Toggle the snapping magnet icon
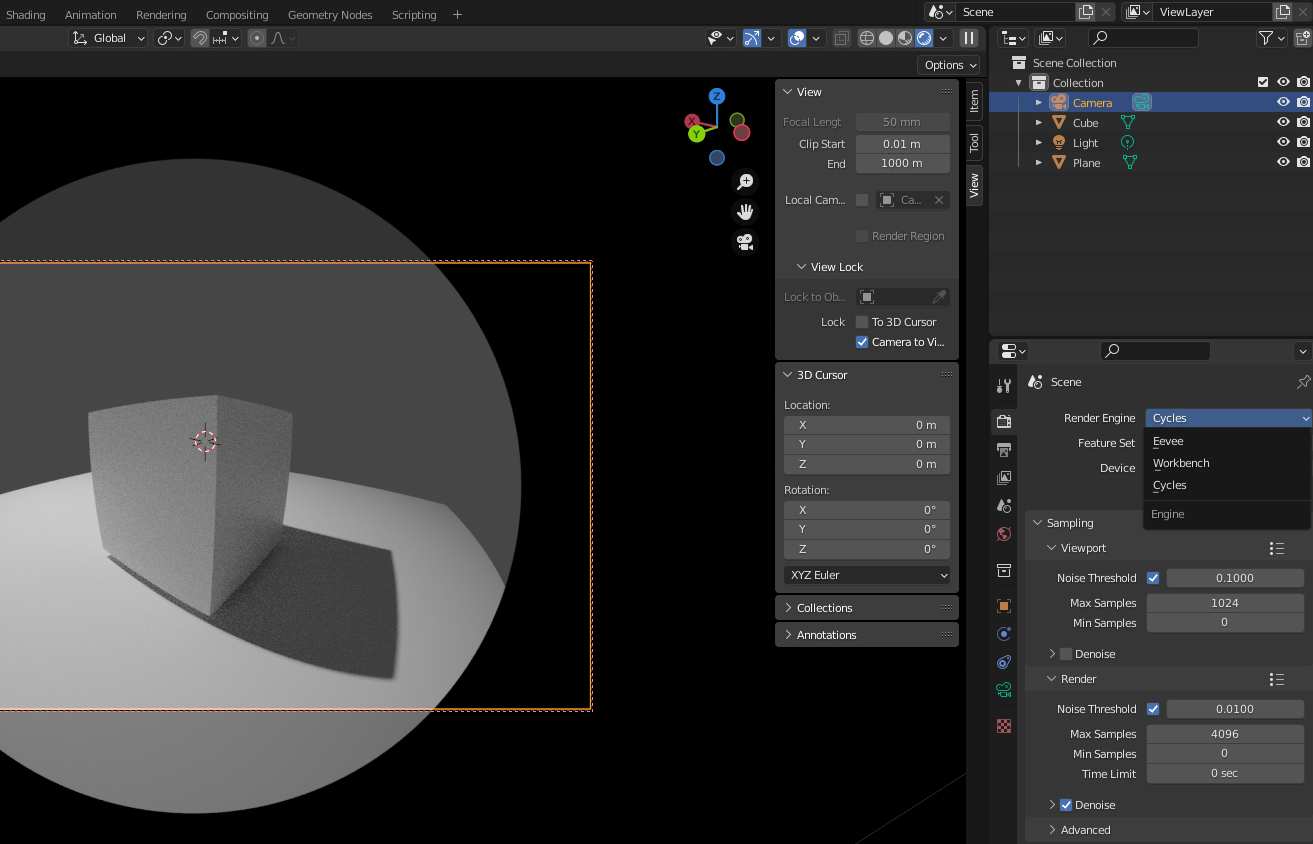This screenshot has width=1313, height=844. tap(200, 38)
